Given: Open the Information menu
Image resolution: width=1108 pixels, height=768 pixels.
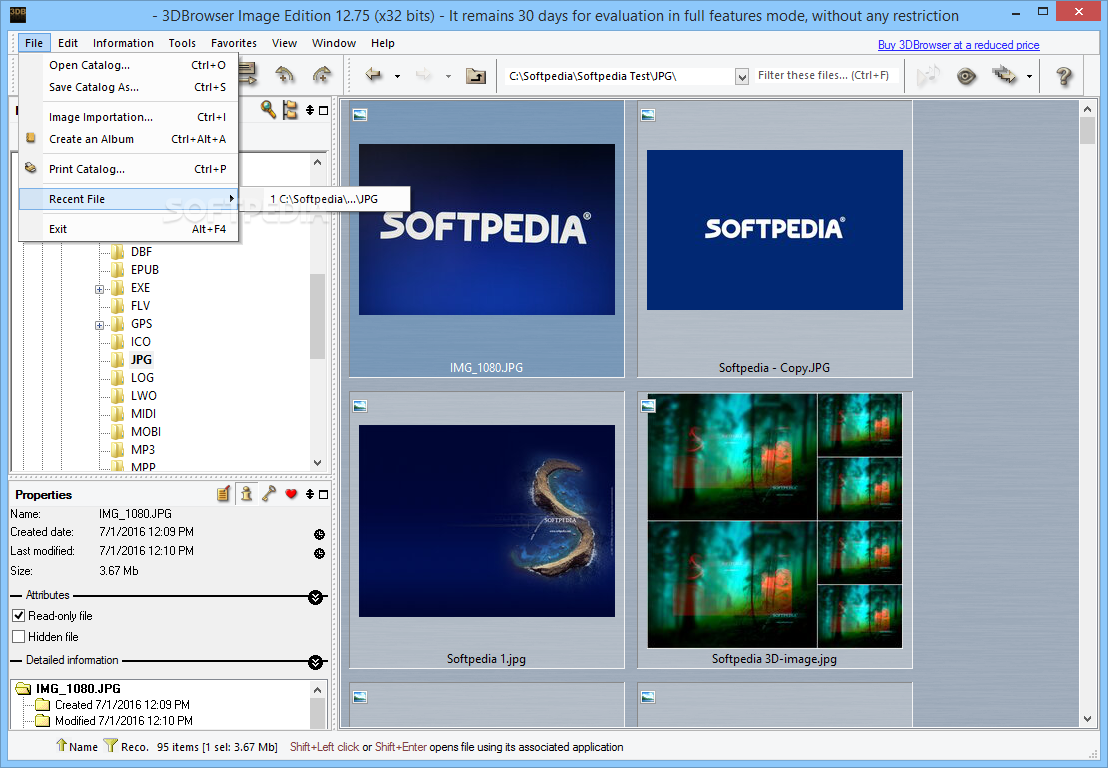Looking at the screenshot, I should [x=123, y=43].
